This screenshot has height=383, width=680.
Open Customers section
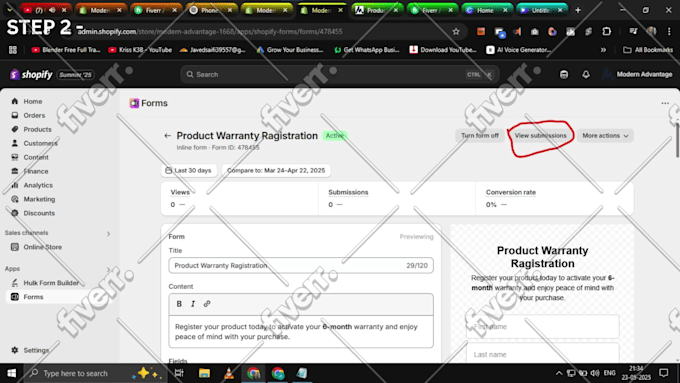(40, 143)
